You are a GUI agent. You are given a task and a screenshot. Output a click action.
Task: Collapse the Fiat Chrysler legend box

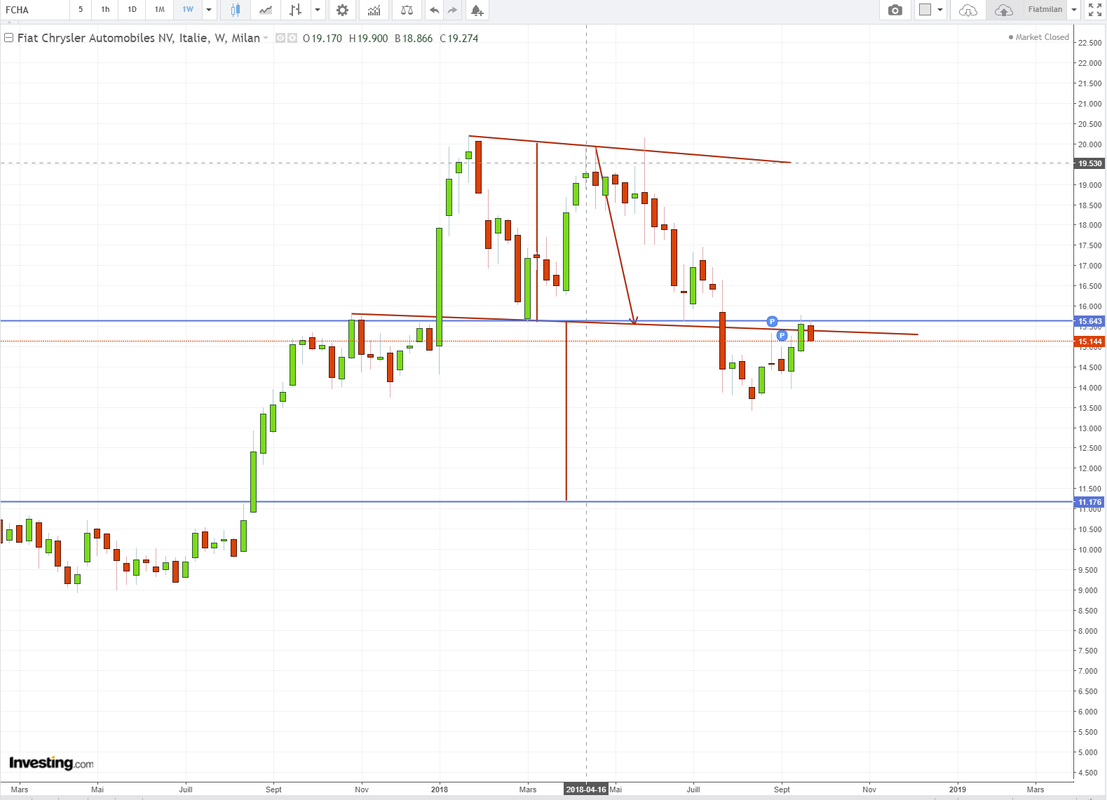(x=8, y=38)
